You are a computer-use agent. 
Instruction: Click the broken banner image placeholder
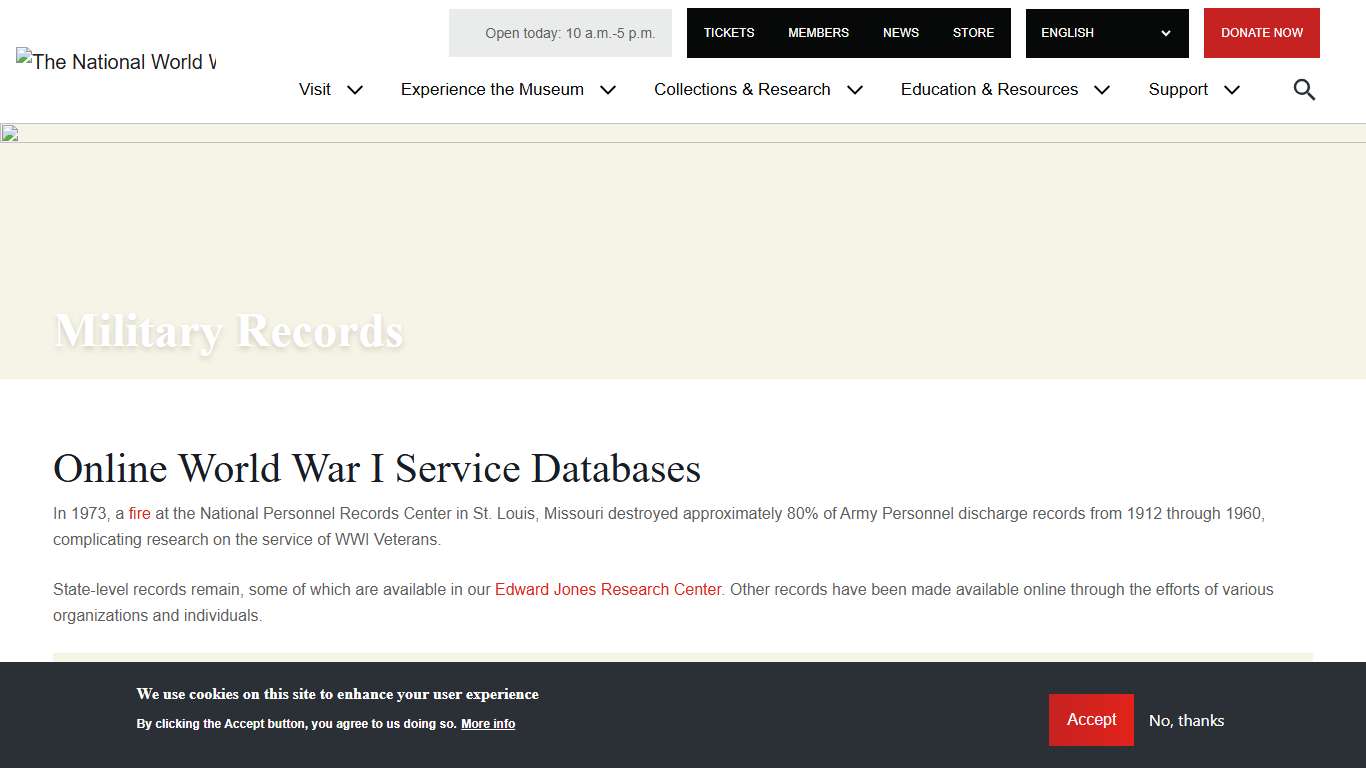10,134
